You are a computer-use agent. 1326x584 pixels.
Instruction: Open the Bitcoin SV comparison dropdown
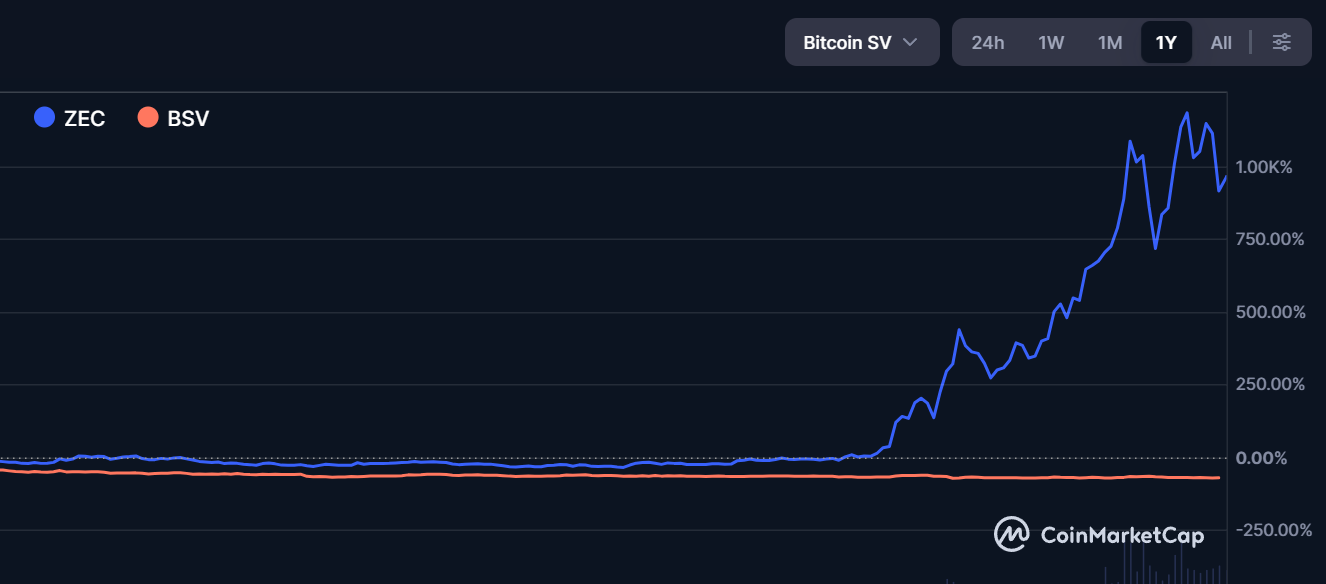coord(862,42)
